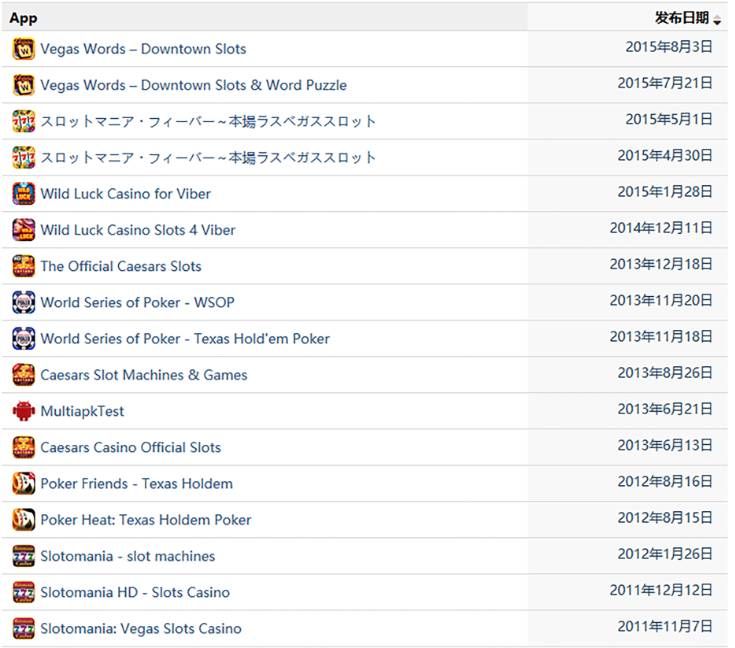Viewport: 735px width, 648px height.
Task: Select the date 2013年6月13日
Action: (x=665, y=445)
